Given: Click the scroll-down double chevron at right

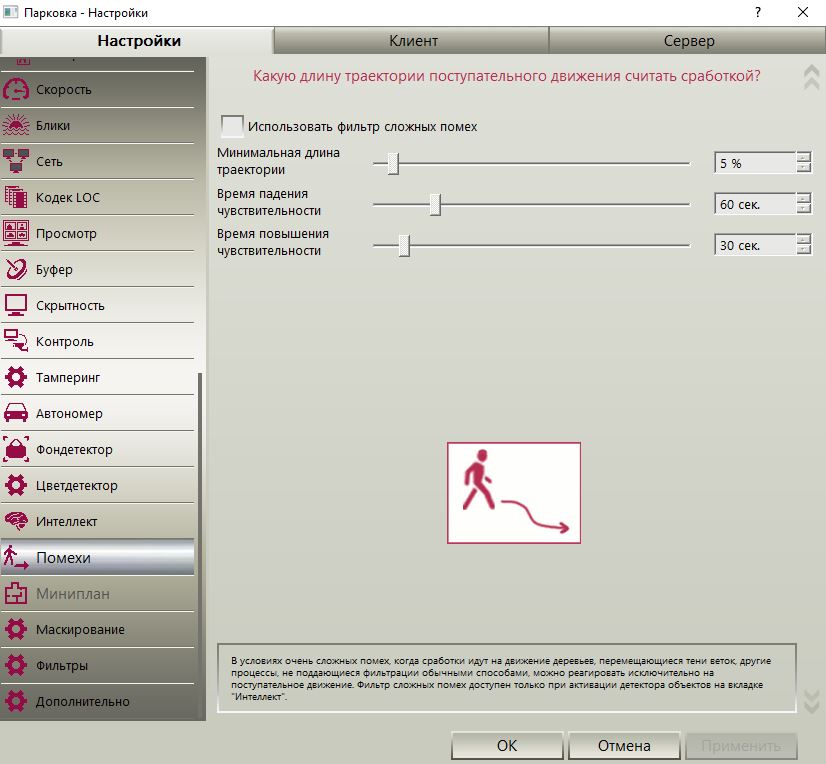Looking at the screenshot, I should click(x=811, y=701).
